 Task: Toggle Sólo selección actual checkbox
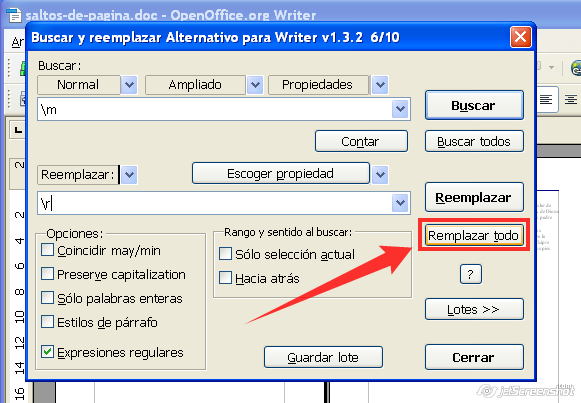pyautogui.click(x=225, y=254)
